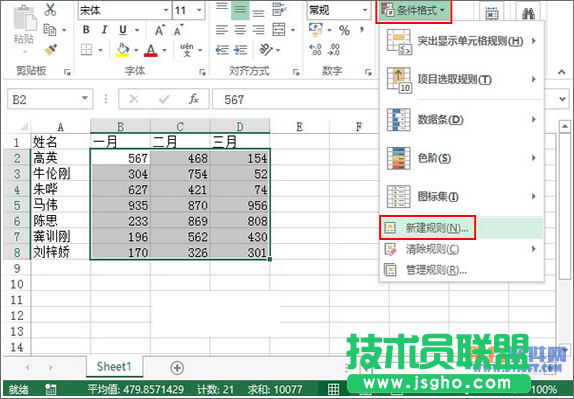
Task: Align text right
Action: coord(258,30)
